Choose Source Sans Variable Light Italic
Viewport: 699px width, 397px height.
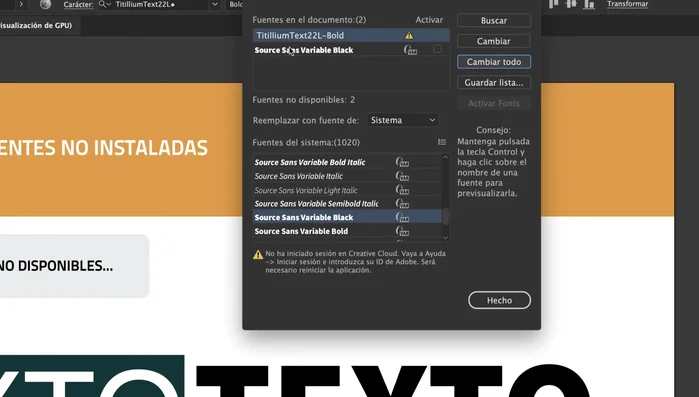click(x=347, y=190)
